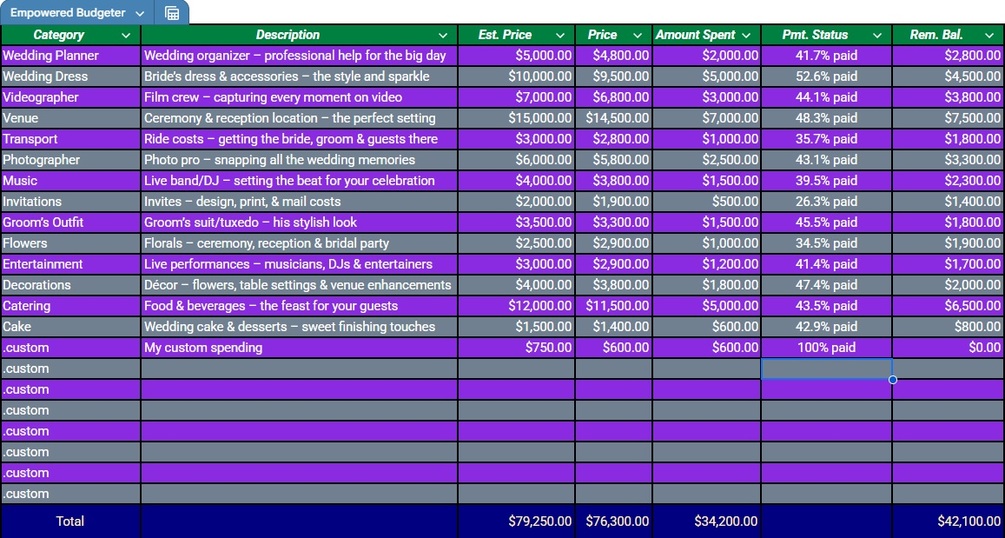
Task: Select the Music category cell
Action: tap(71, 181)
